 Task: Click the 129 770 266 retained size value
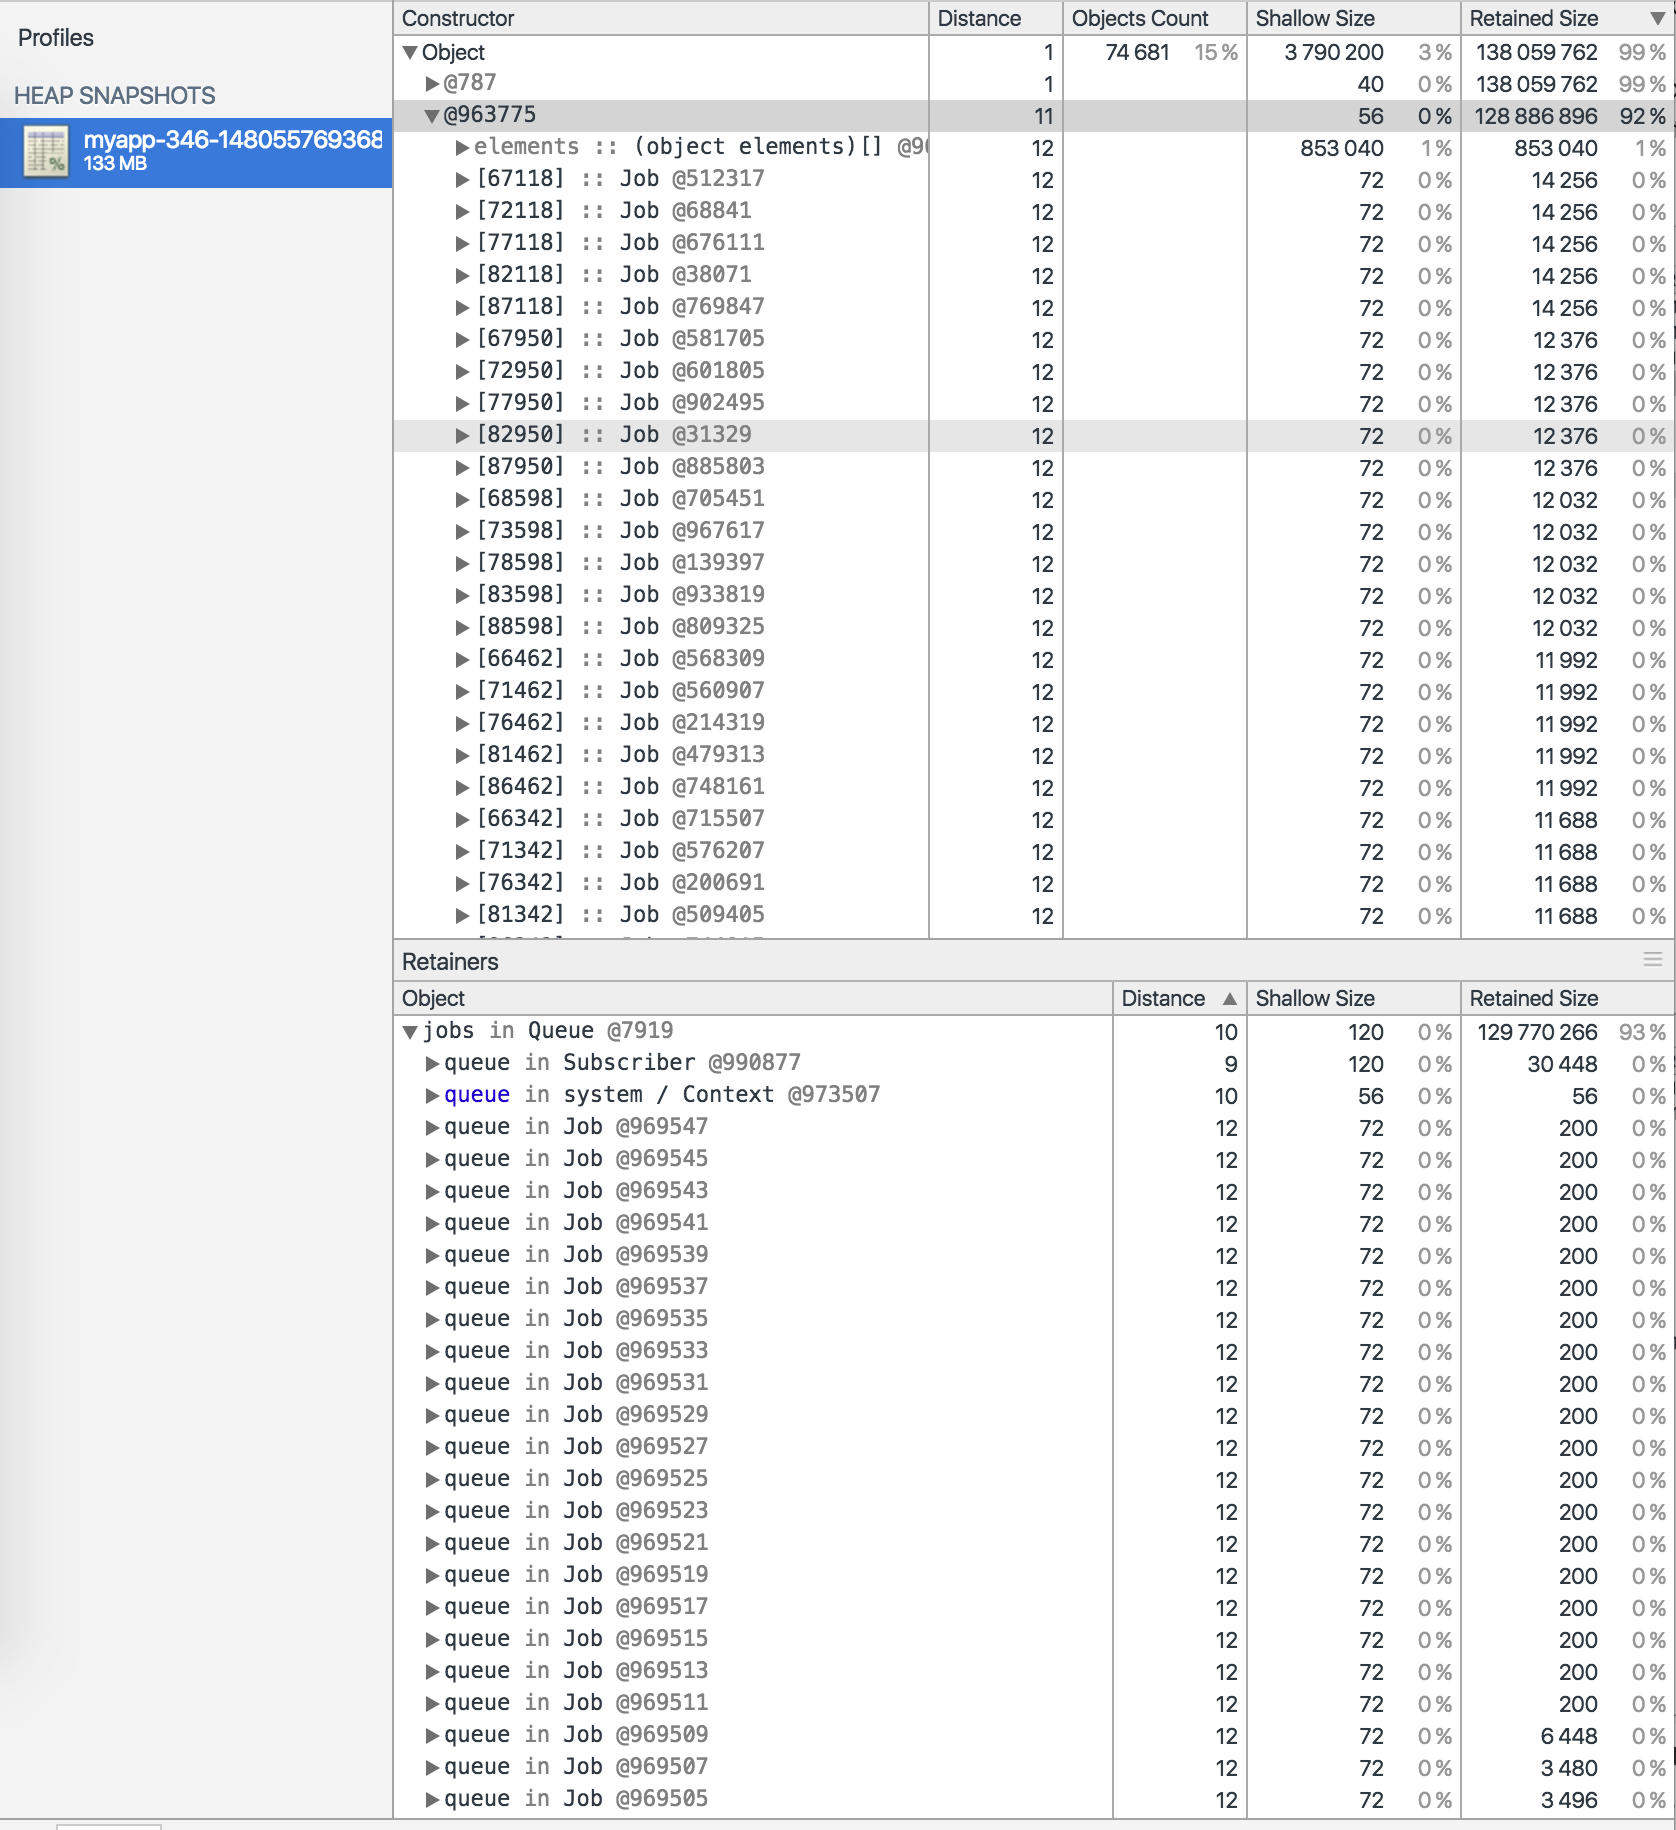1537,1032
